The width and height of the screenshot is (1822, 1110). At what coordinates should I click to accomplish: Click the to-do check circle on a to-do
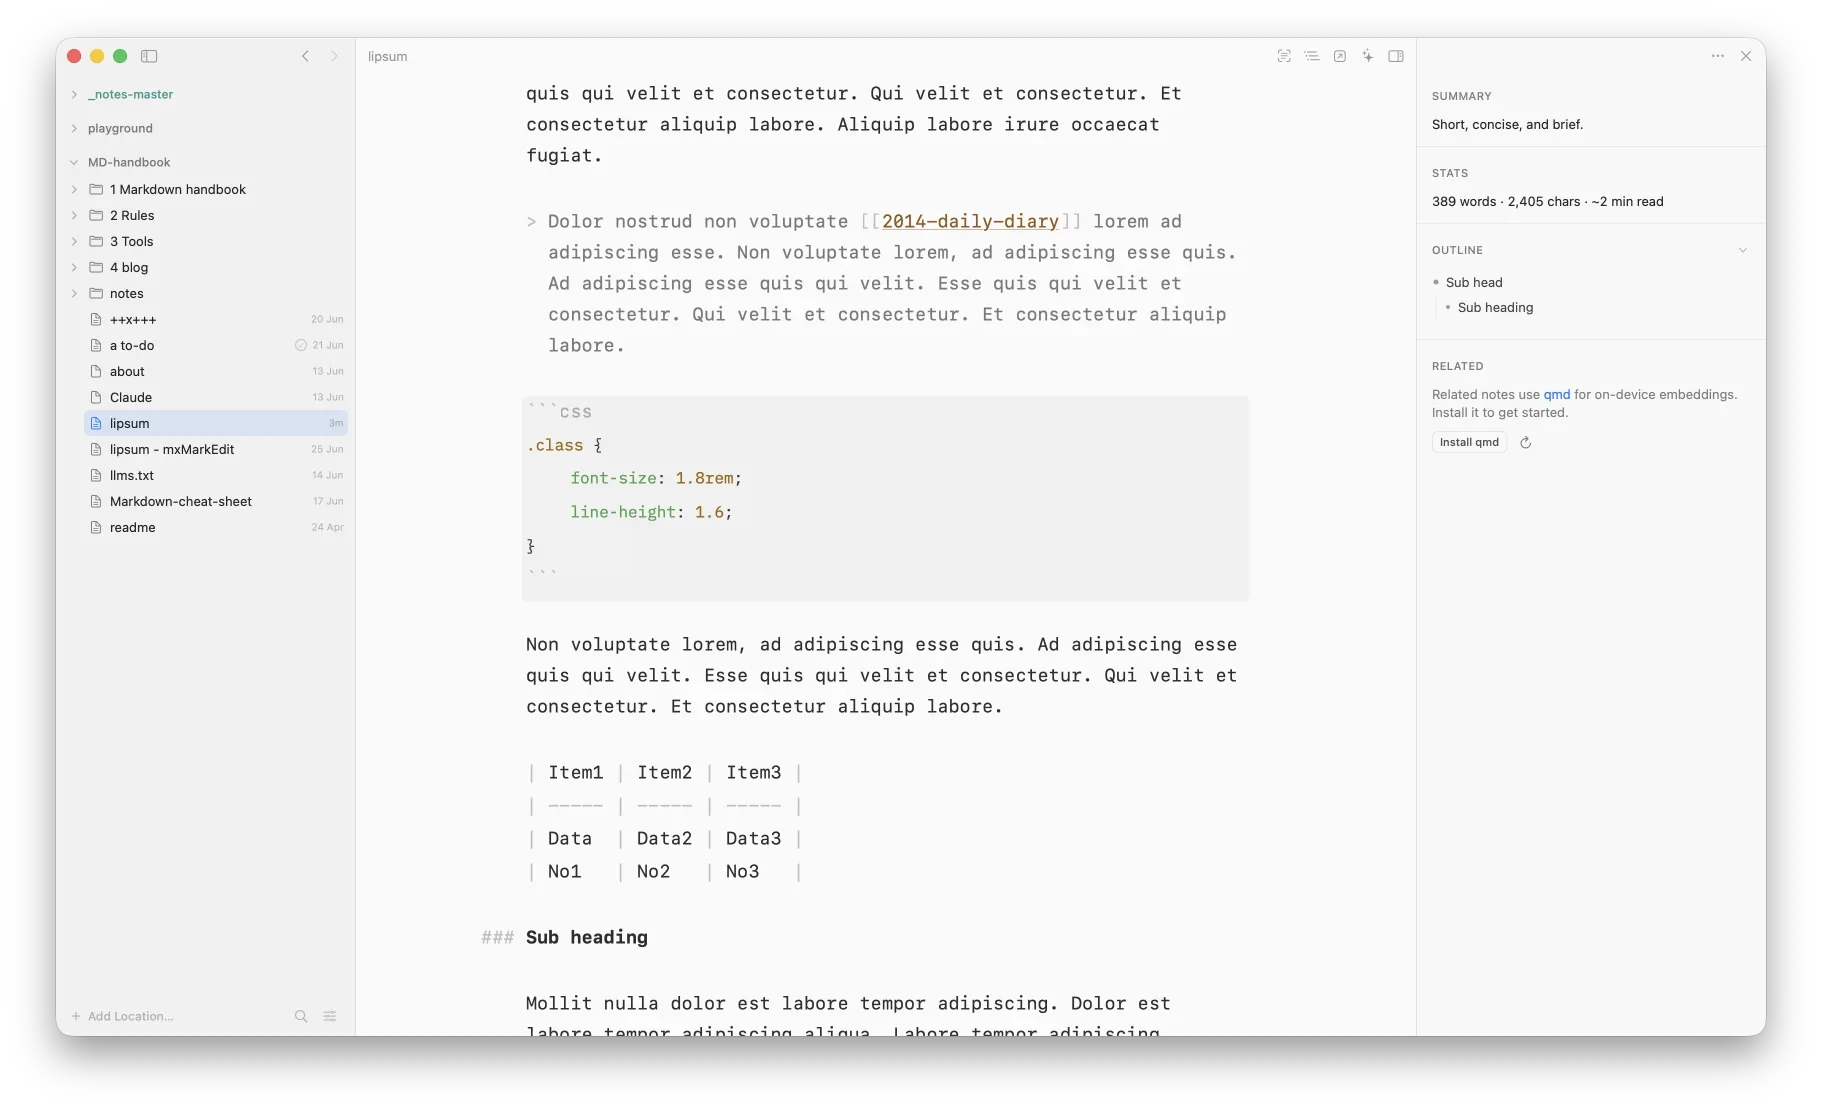pyautogui.click(x=301, y=345)
